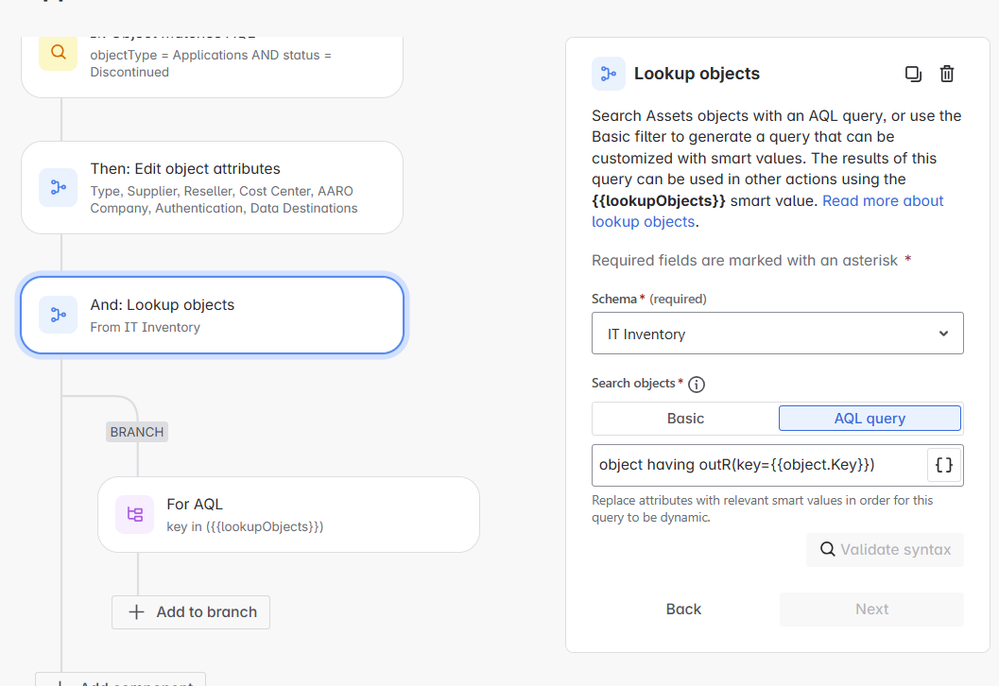999x686 pixels.
Task: Select the Then: Edit object attributes step
Action: coord(212,187)
